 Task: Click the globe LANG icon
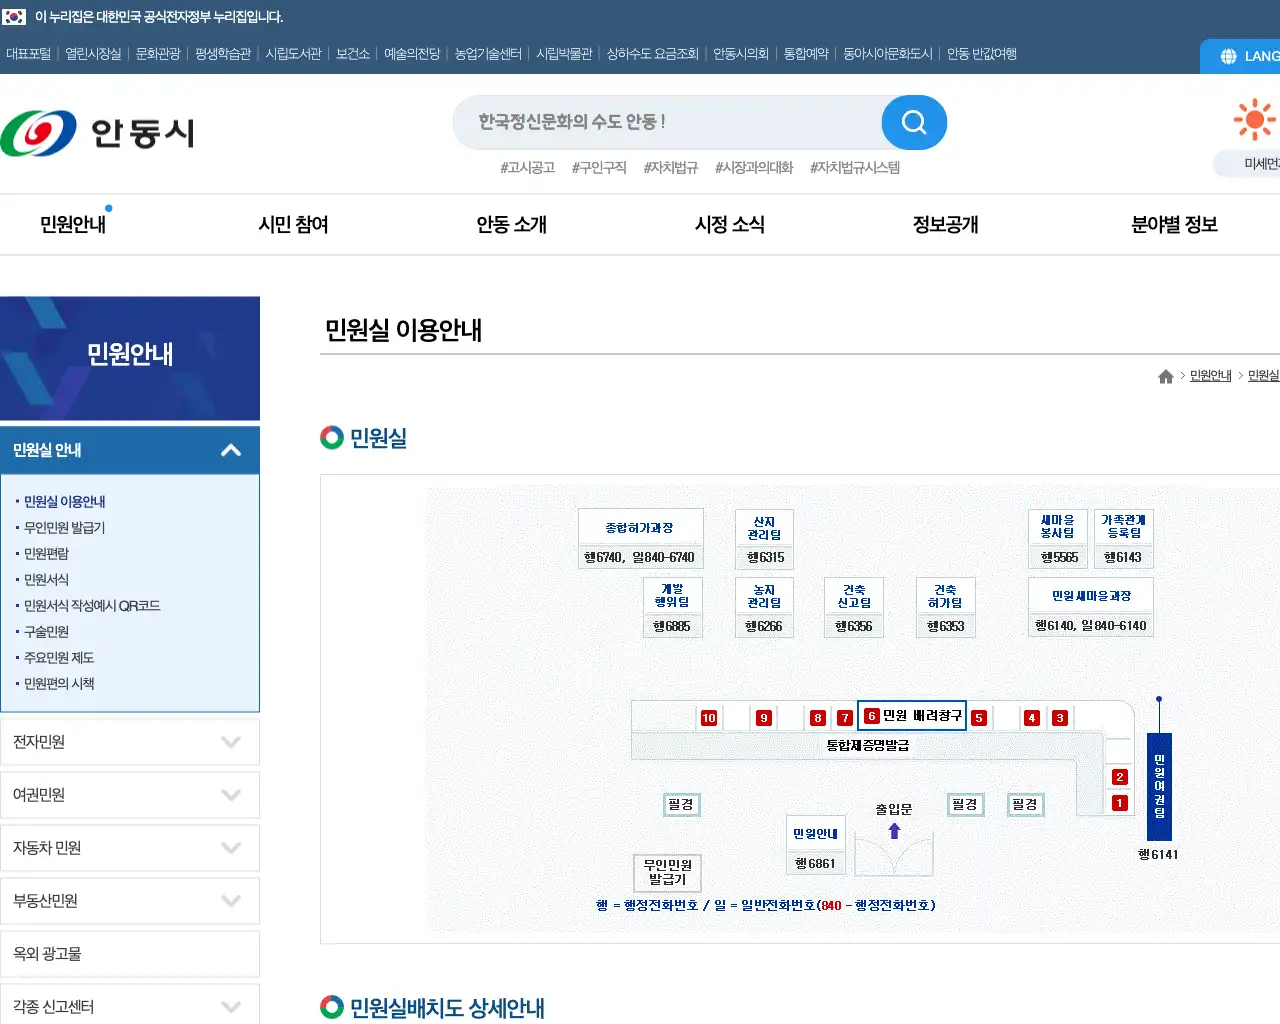tap(1228, 56)
